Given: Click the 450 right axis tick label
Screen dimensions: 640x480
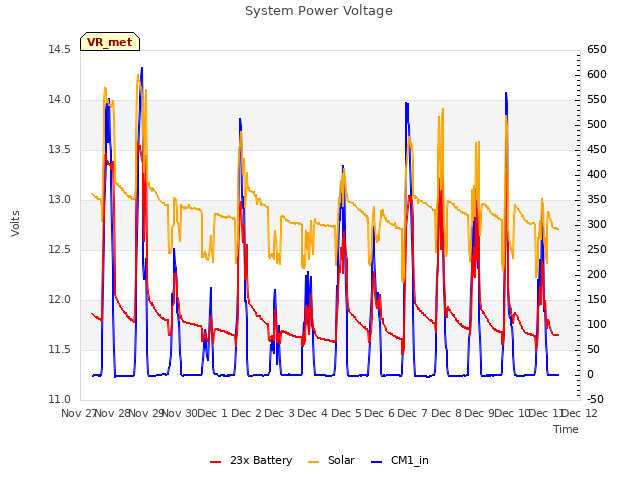Looking at the screenshot, I should click(x=597, y=150).
